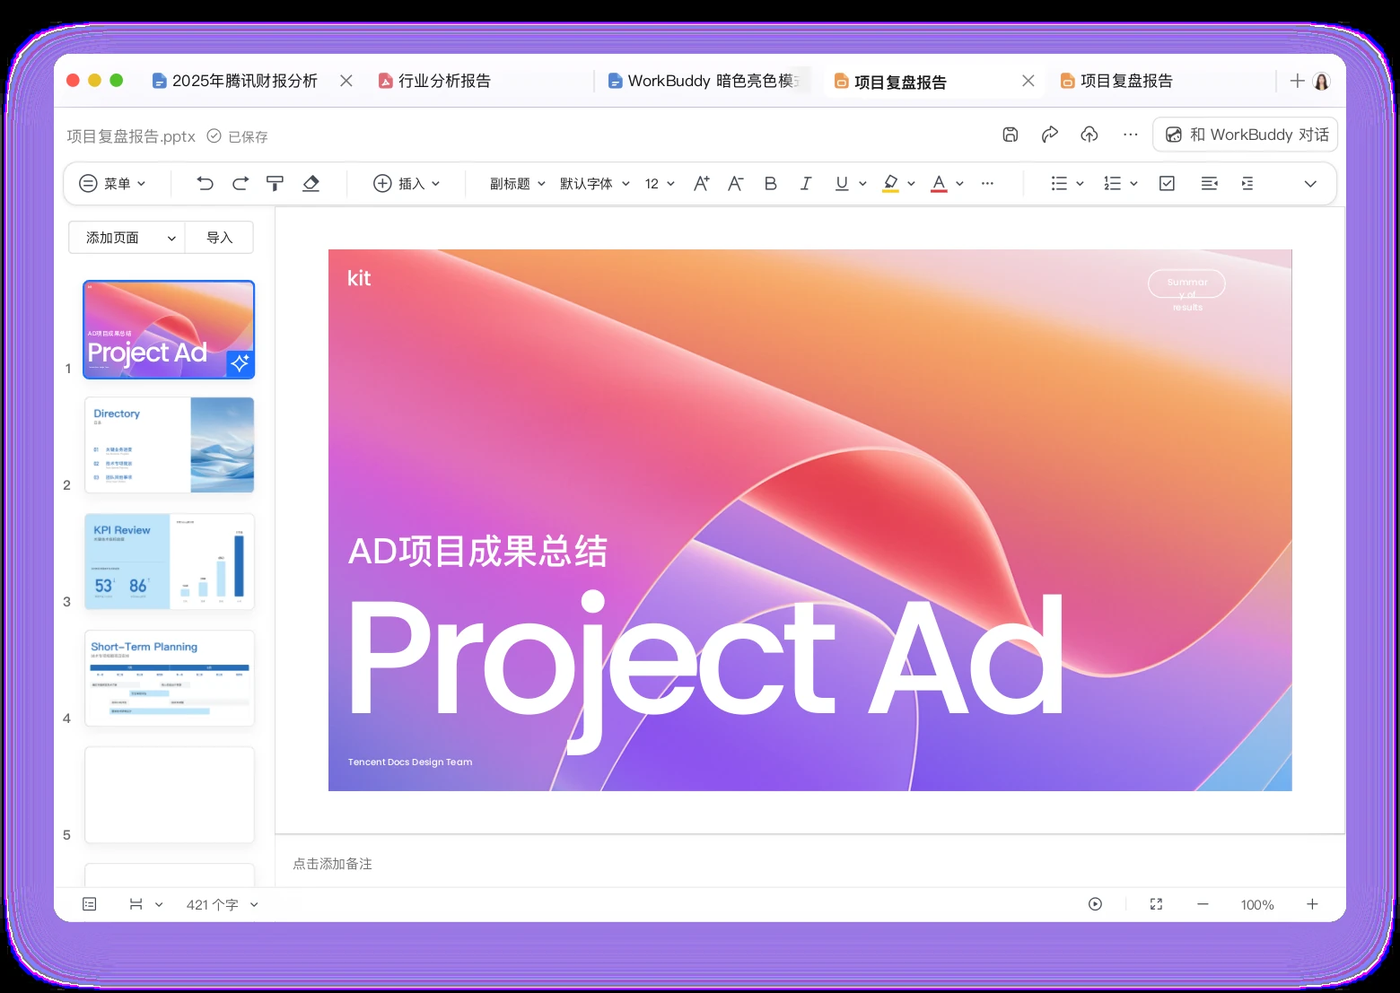The height and width of the screenshot is (993, 1400).
Task: Click the eraser clear-format icon
Action: coord(311,183)
